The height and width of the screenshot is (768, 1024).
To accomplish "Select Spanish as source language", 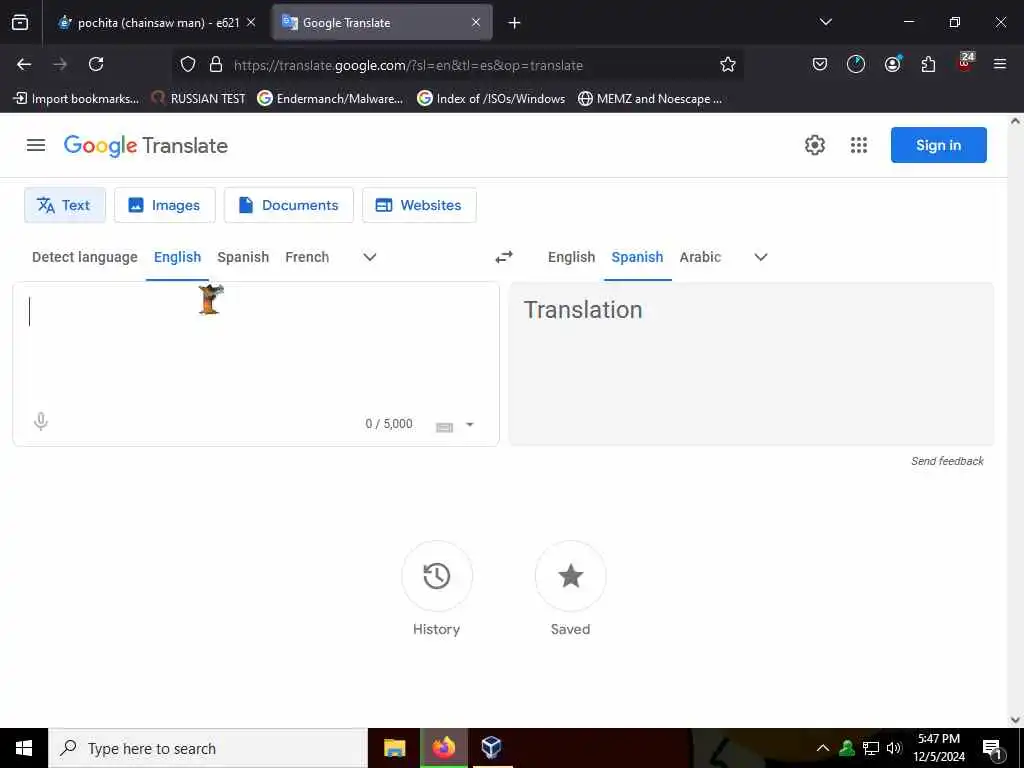I will coord(243,257).
